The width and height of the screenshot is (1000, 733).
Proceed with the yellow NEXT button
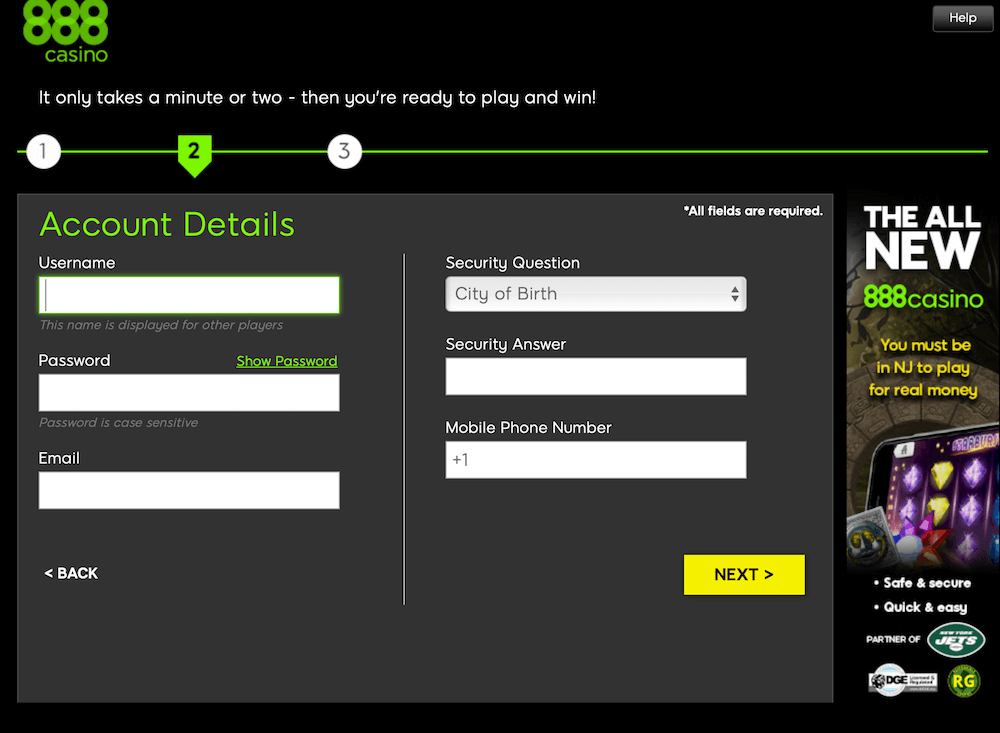click(744, 575)
